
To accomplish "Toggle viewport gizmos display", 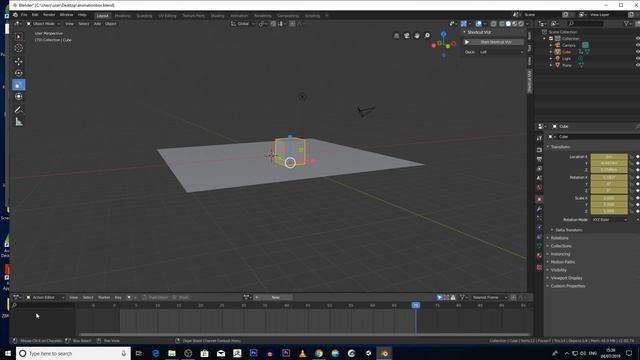I will coord(464,24).
